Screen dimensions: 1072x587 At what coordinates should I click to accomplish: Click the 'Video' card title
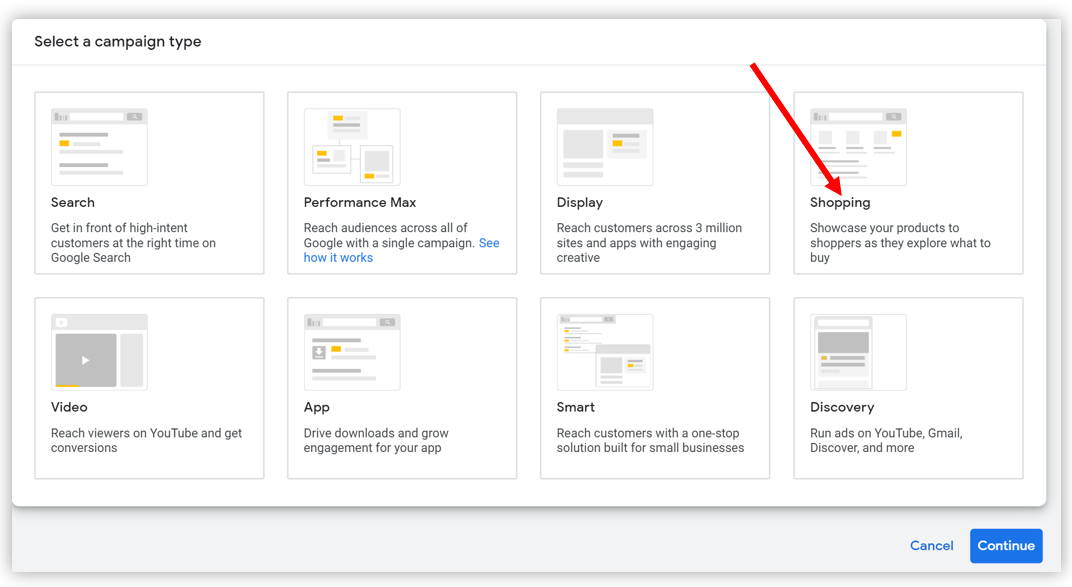(69, 407)
